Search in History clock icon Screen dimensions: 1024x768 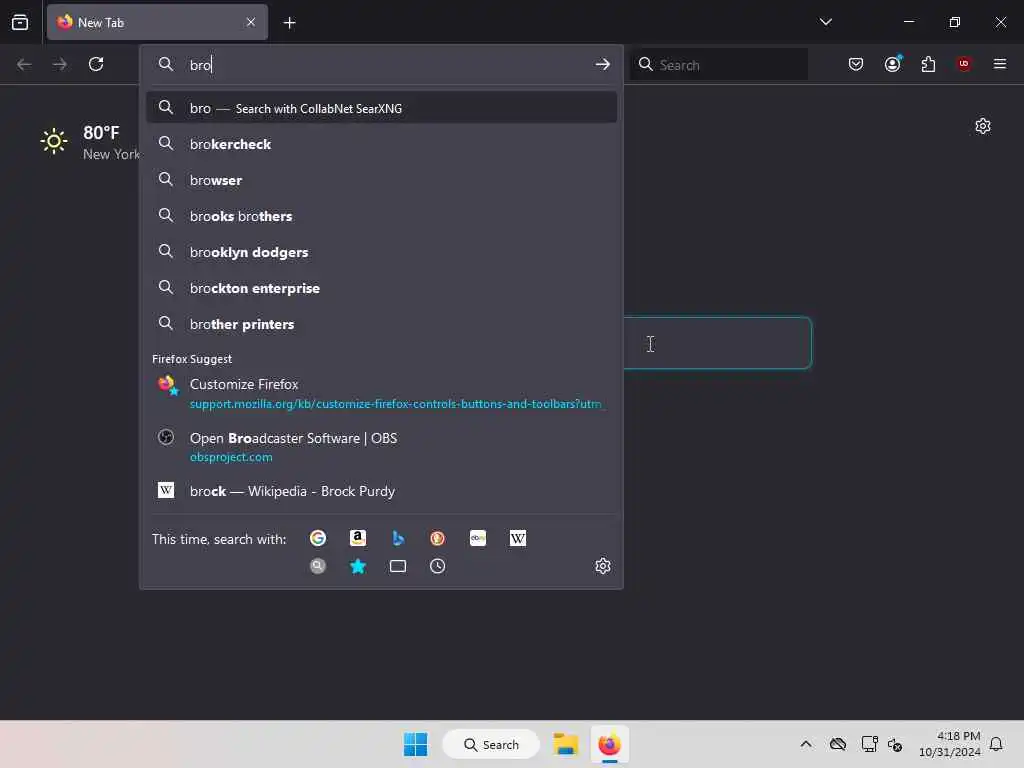(x=438, y=566)
